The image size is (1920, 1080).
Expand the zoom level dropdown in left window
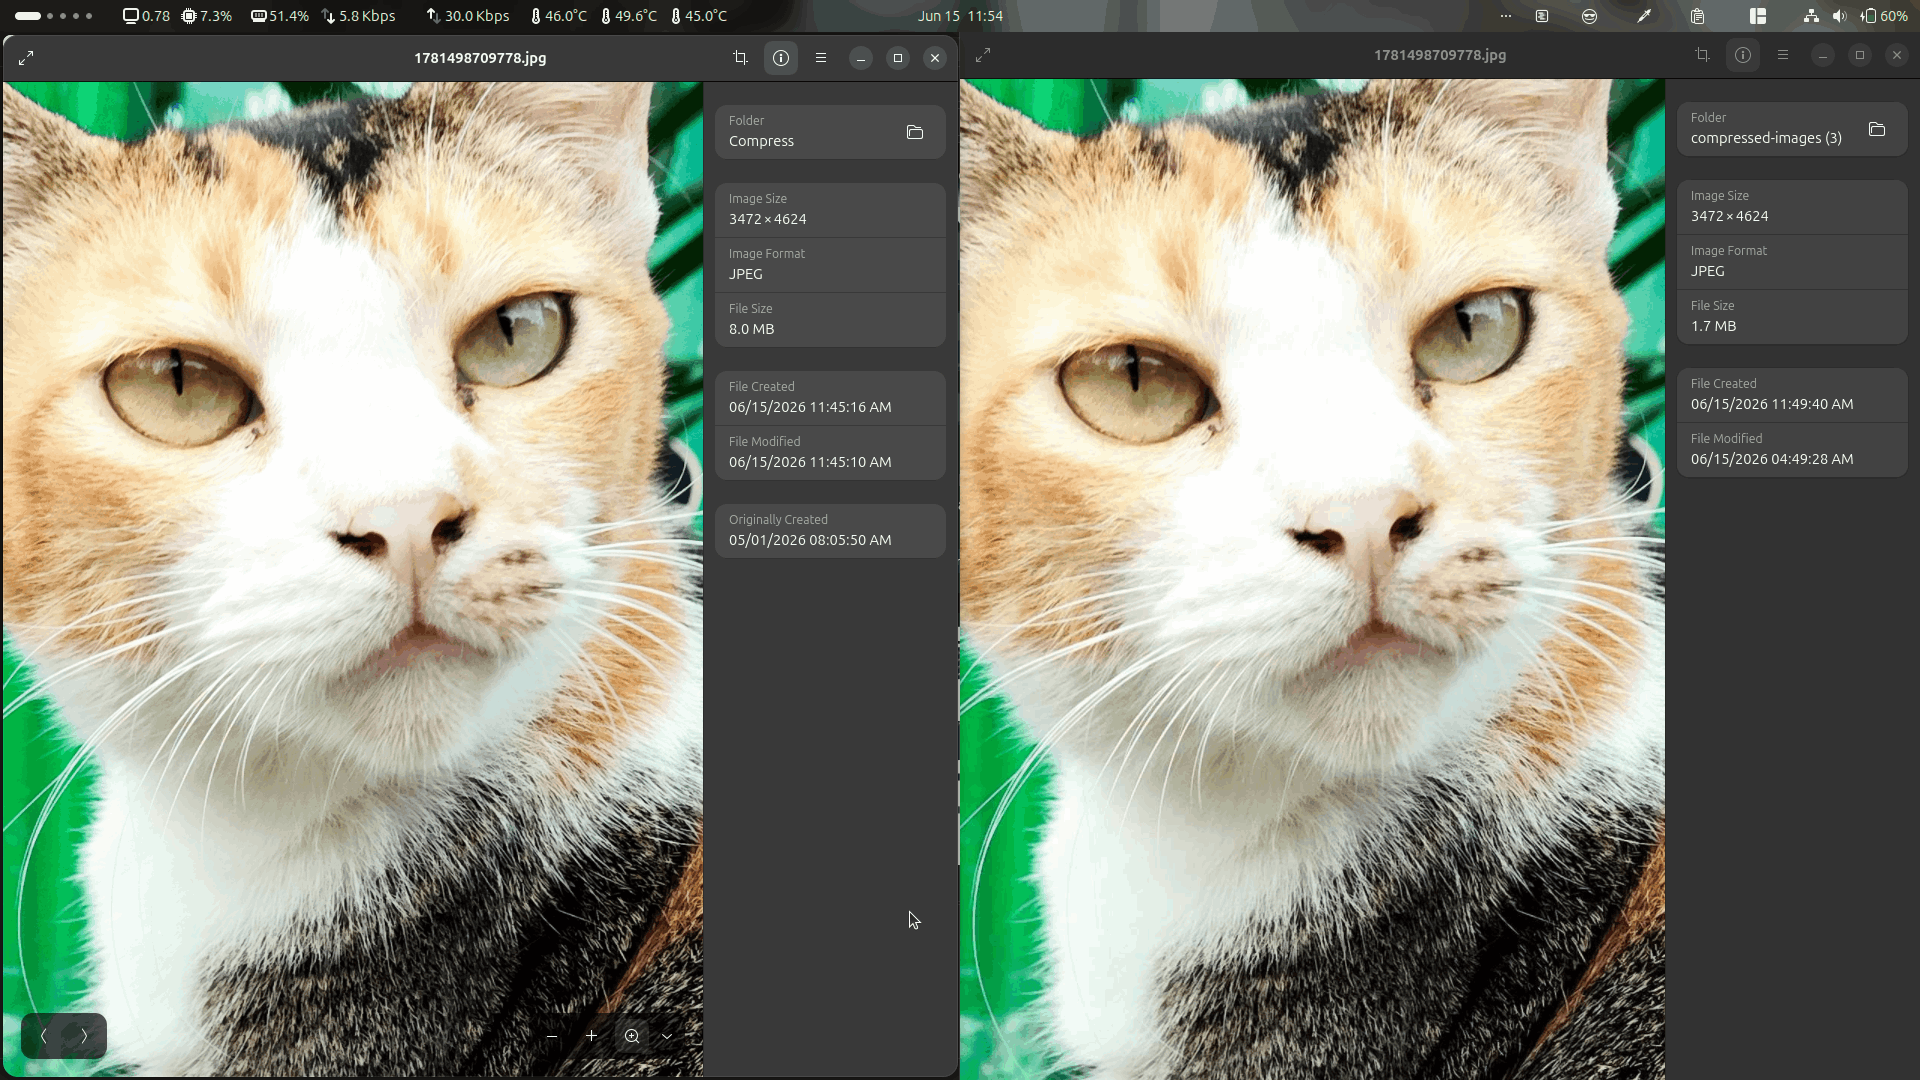667,1036
